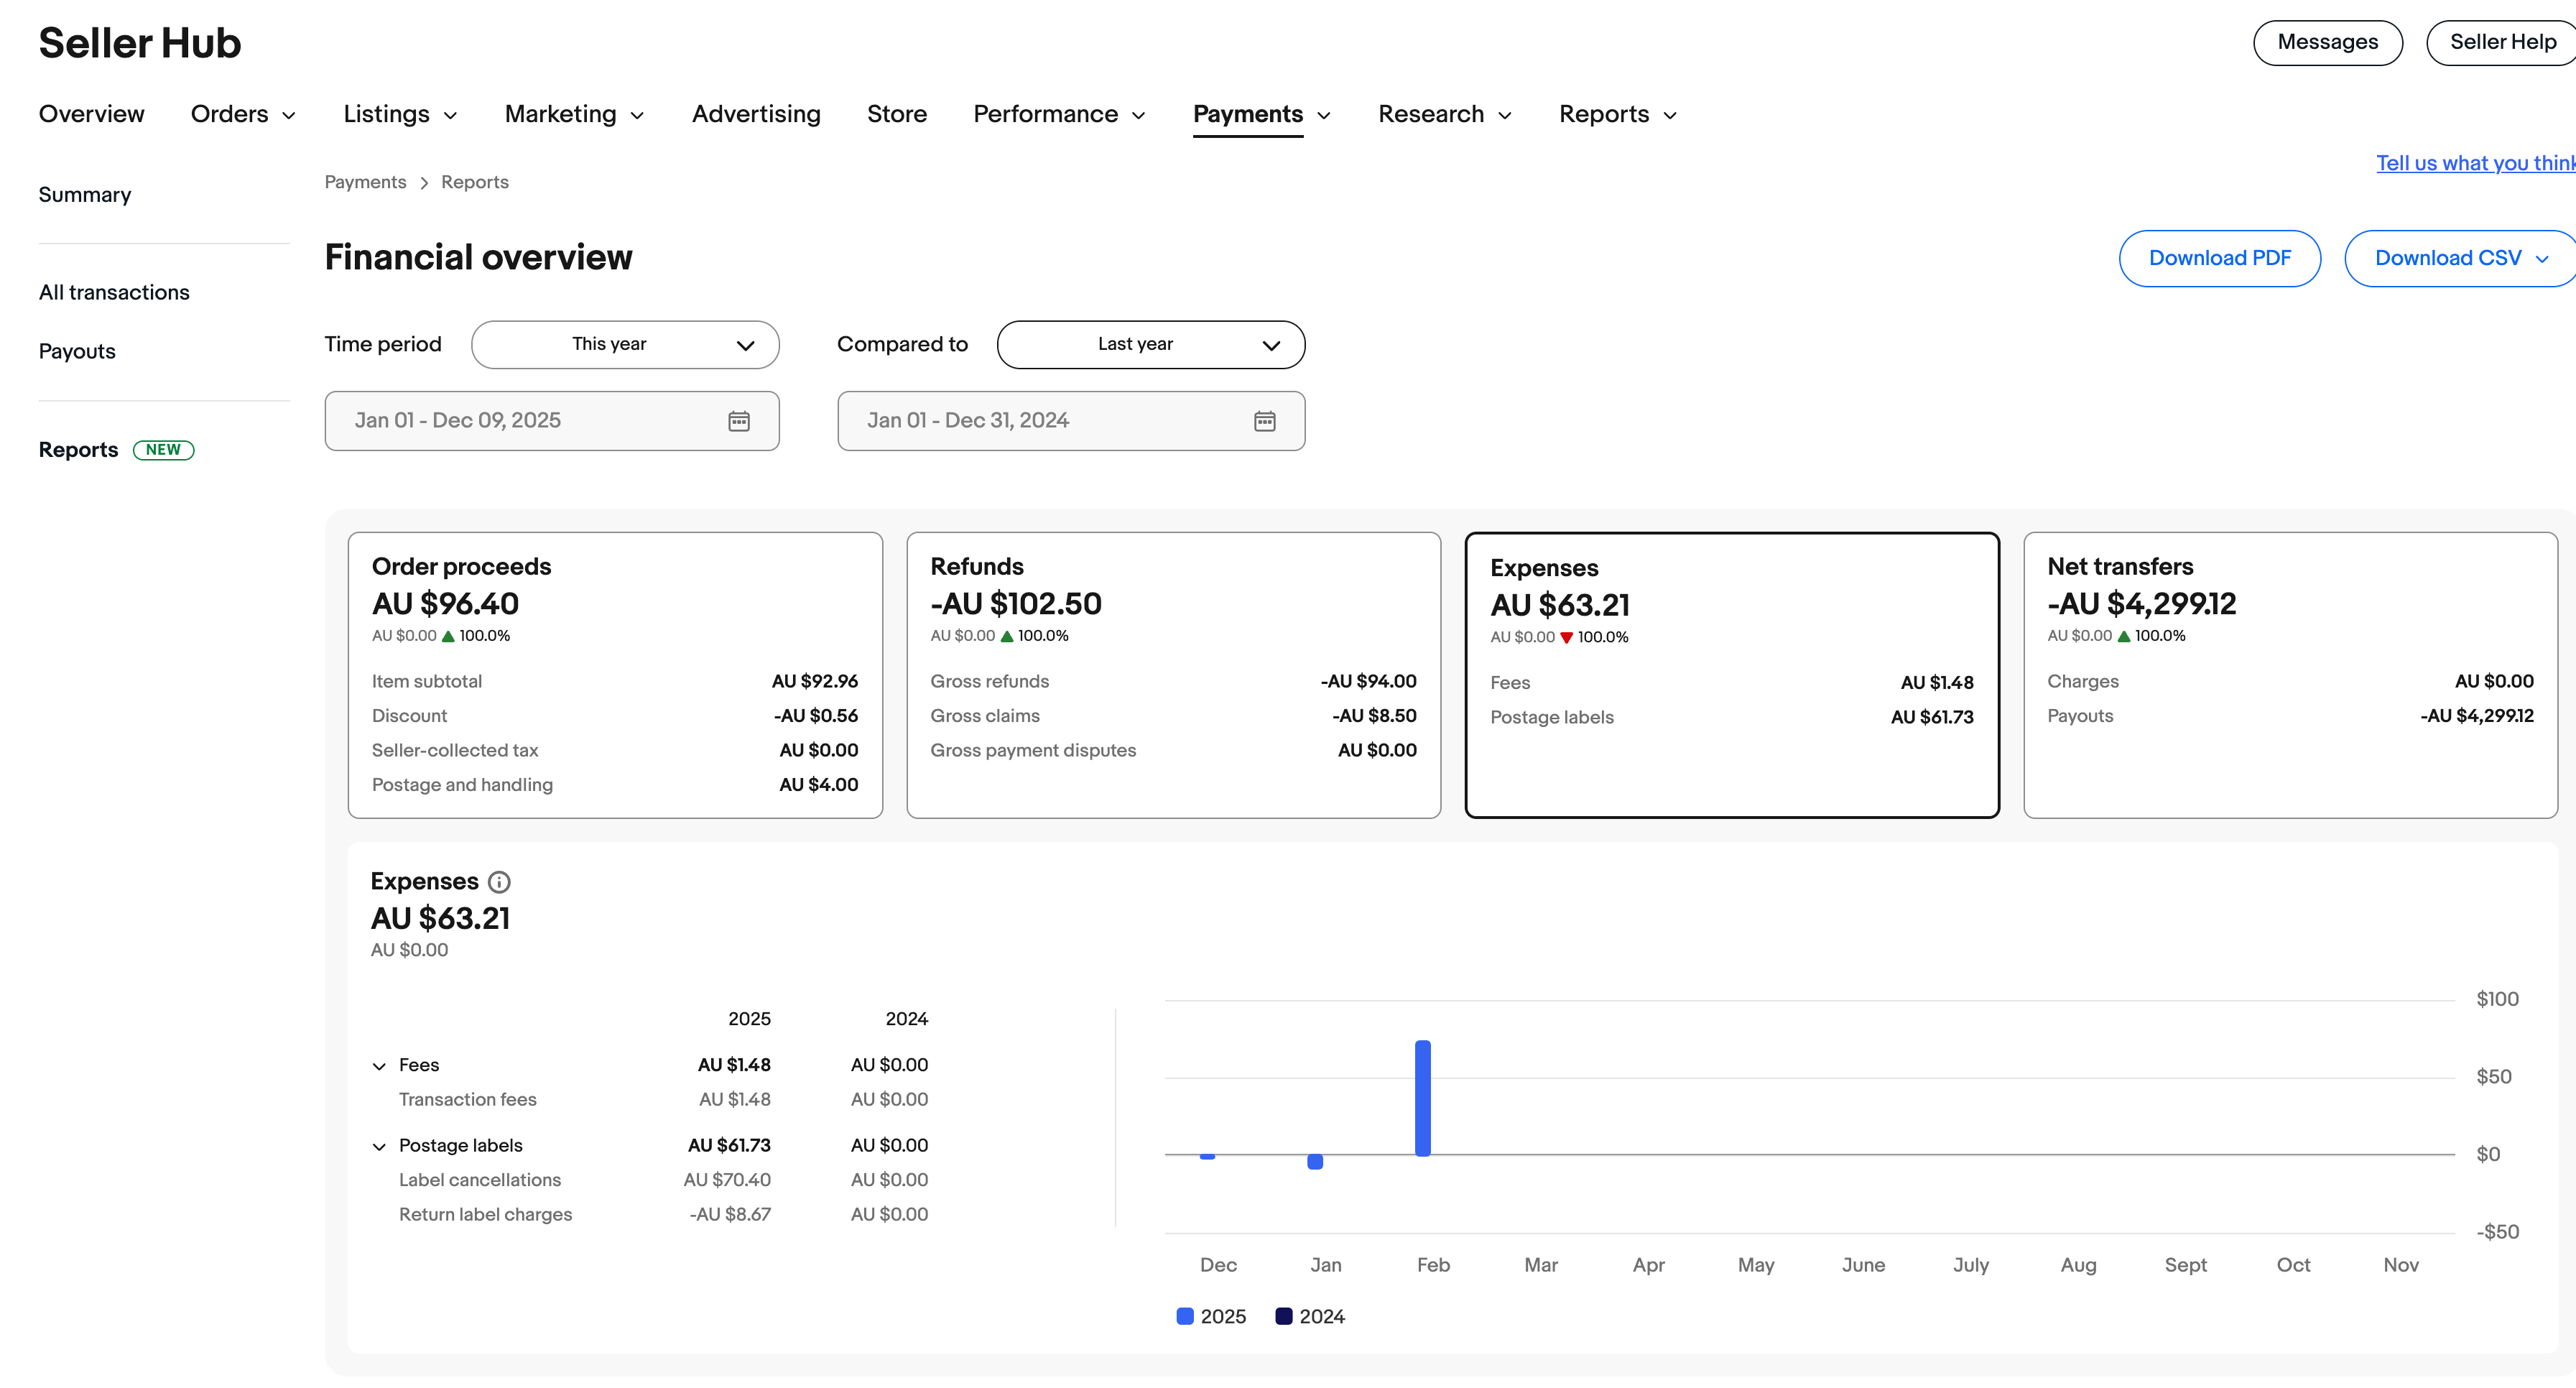The image size is (2576, 1388).
Task: Click the February bar in expenses chart
Action: [1422, 1098]
